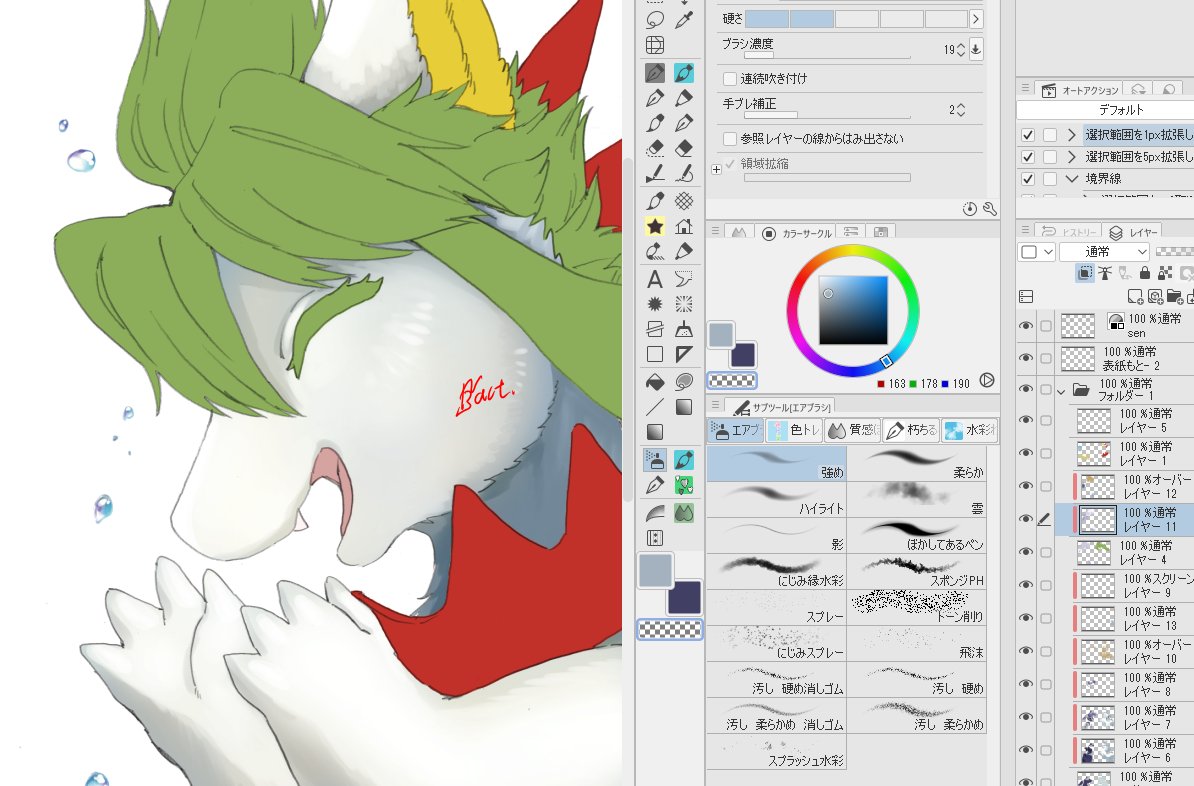1194x786 pixels.
Task: Select the Fill bucket tool
Action: pos(655,382)
